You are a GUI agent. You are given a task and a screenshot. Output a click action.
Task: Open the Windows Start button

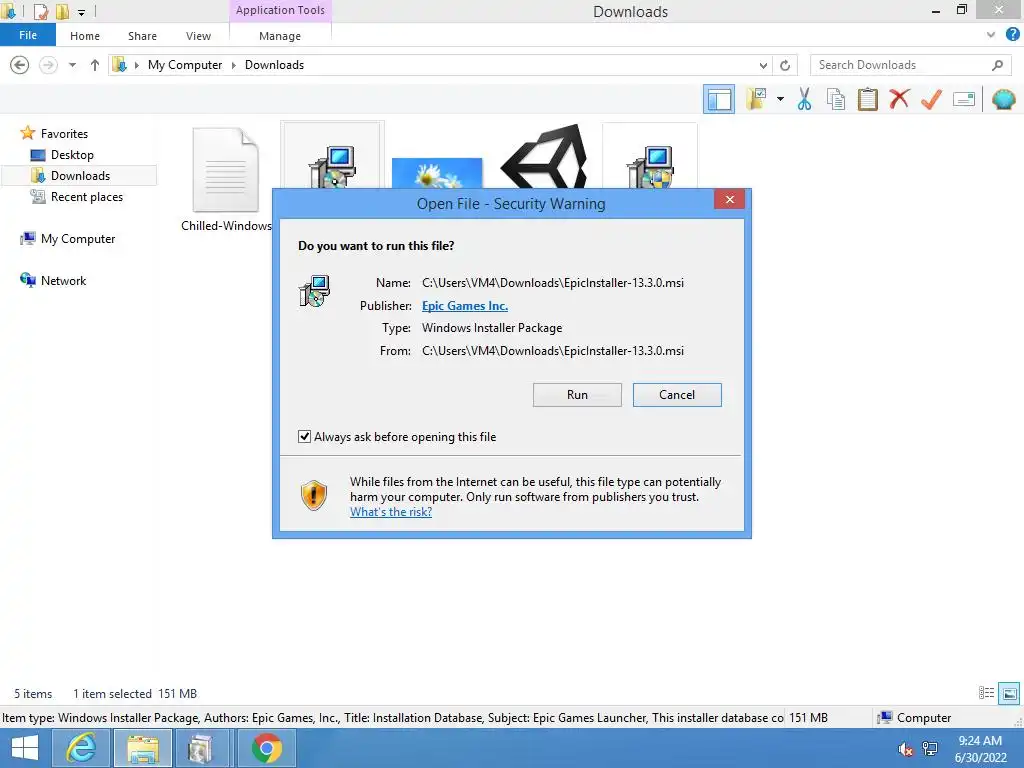25,748
